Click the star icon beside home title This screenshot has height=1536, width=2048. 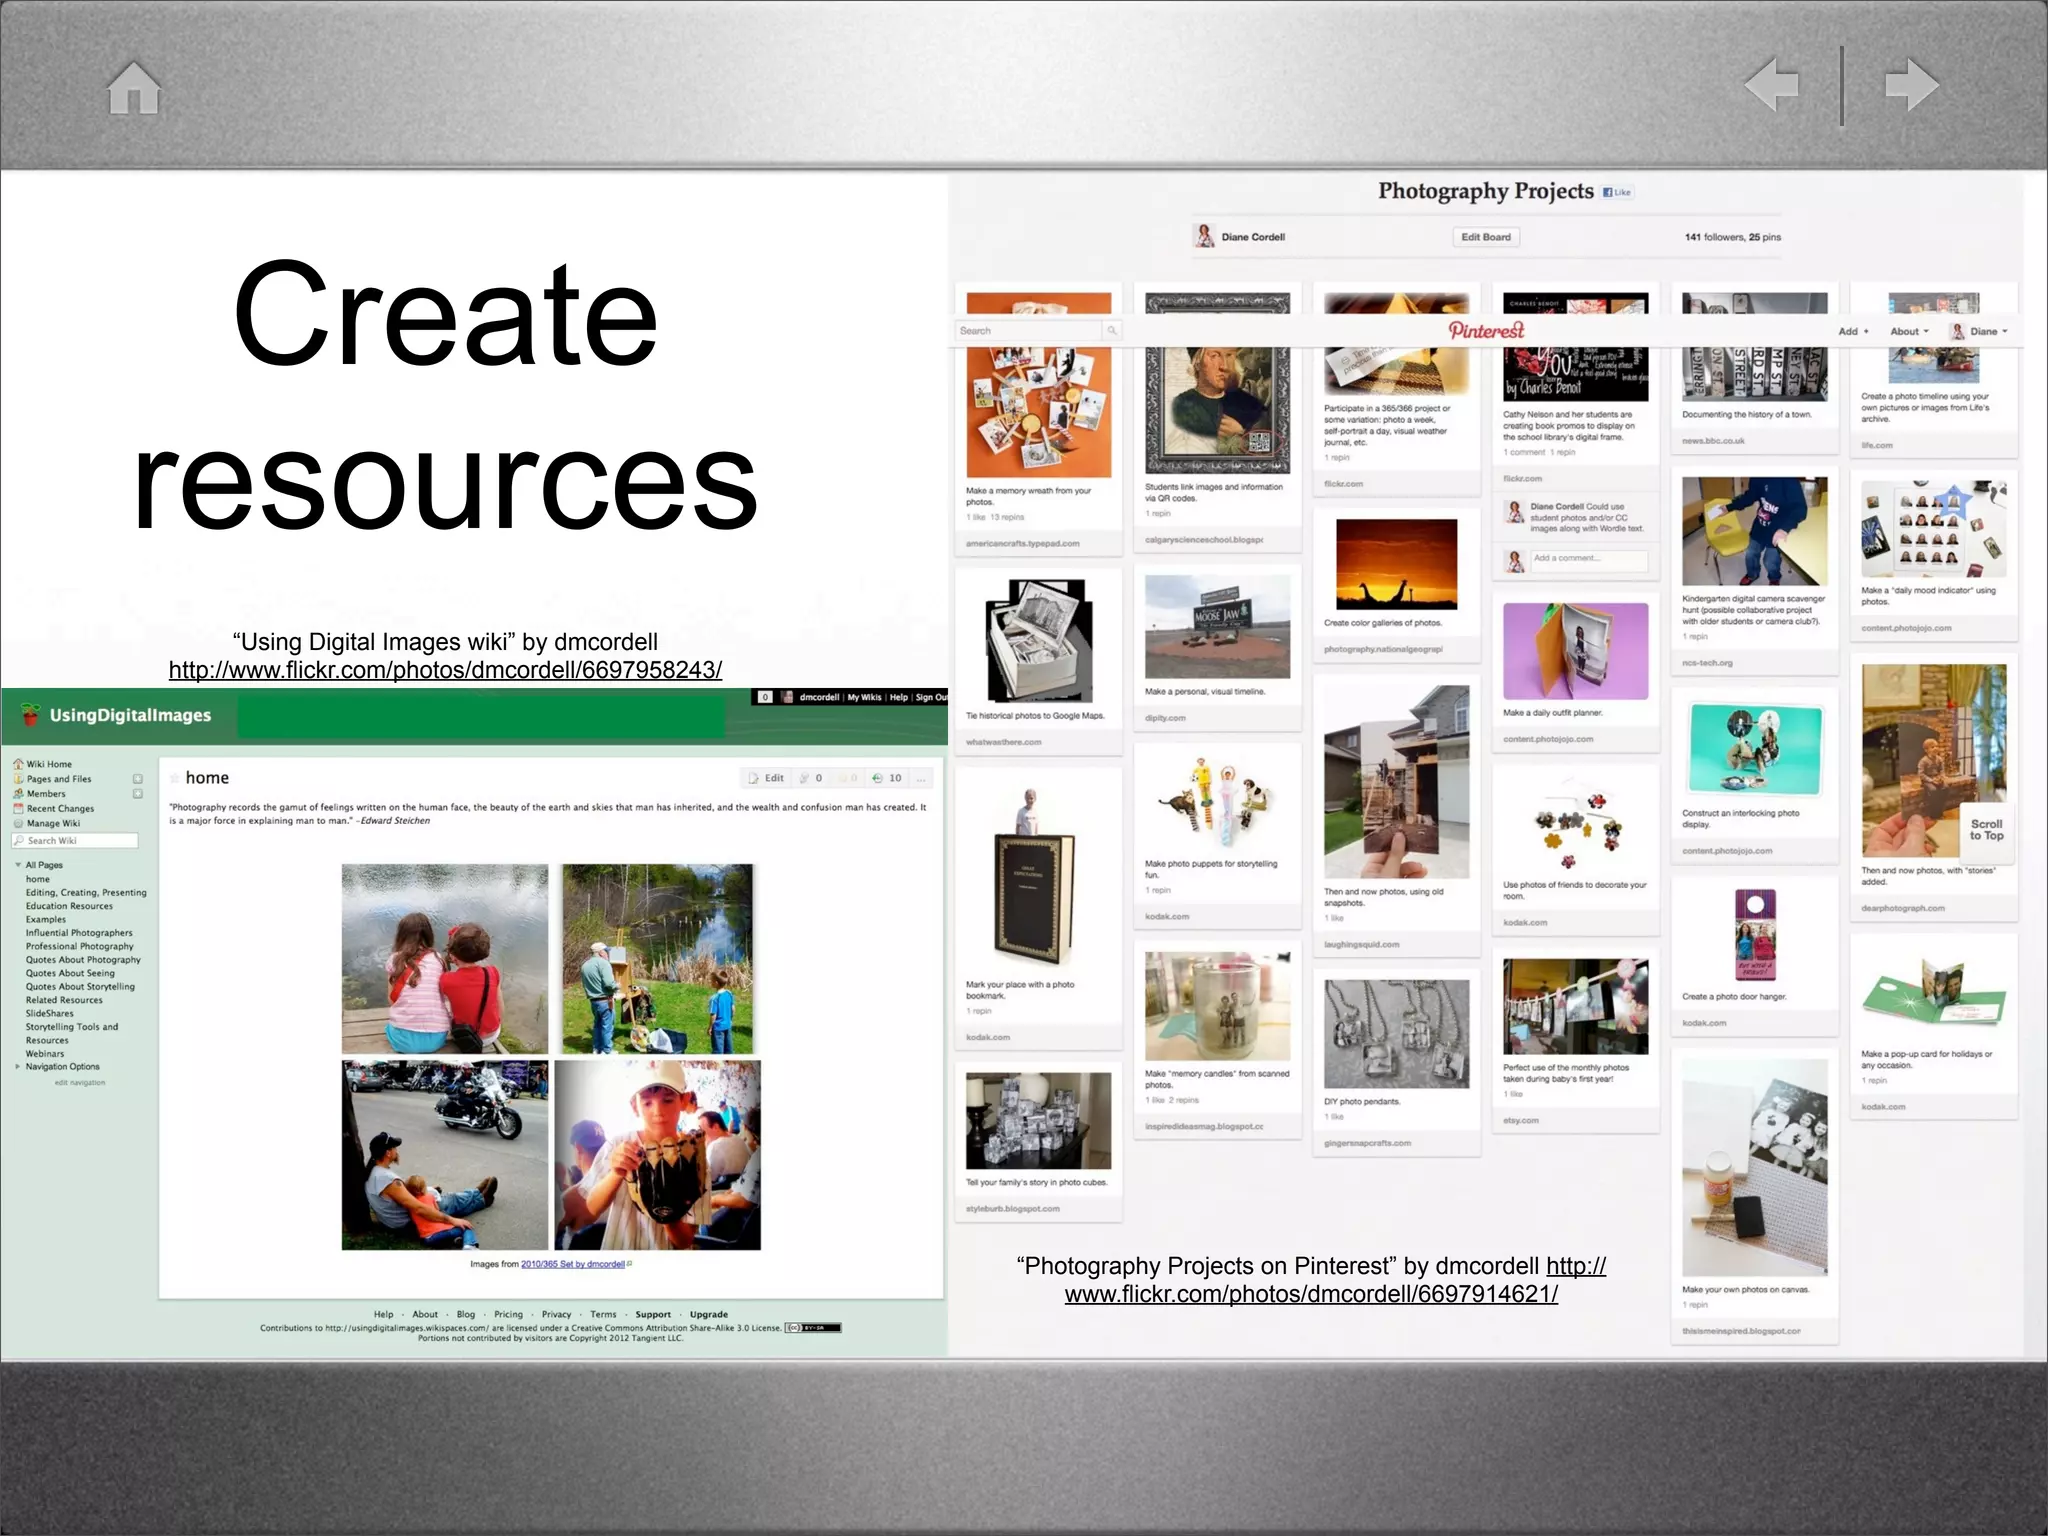click(x=175, y=778)
